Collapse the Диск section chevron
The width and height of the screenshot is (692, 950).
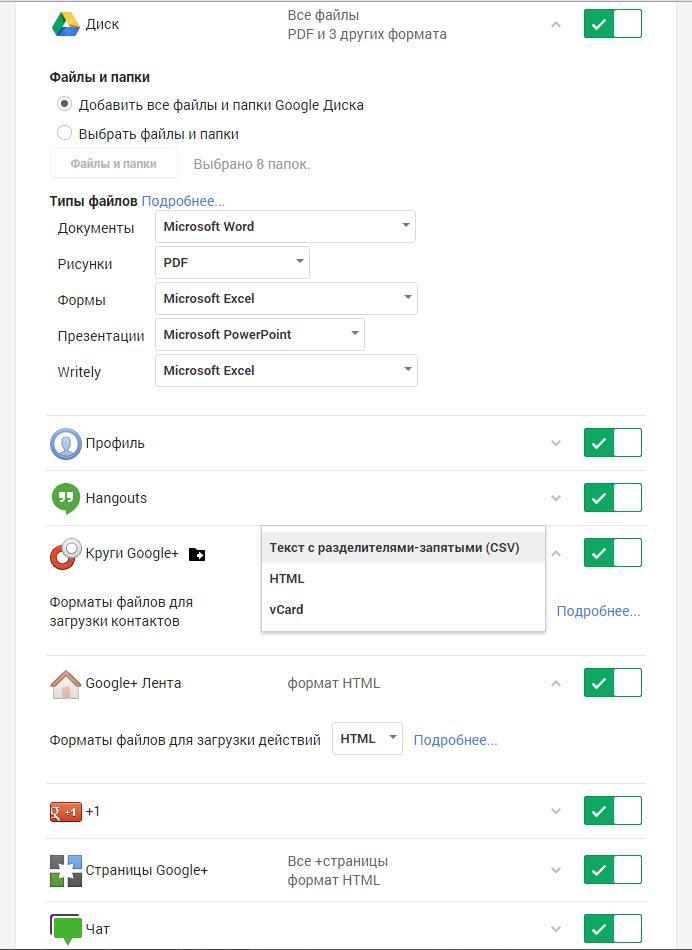coord(556,24)
